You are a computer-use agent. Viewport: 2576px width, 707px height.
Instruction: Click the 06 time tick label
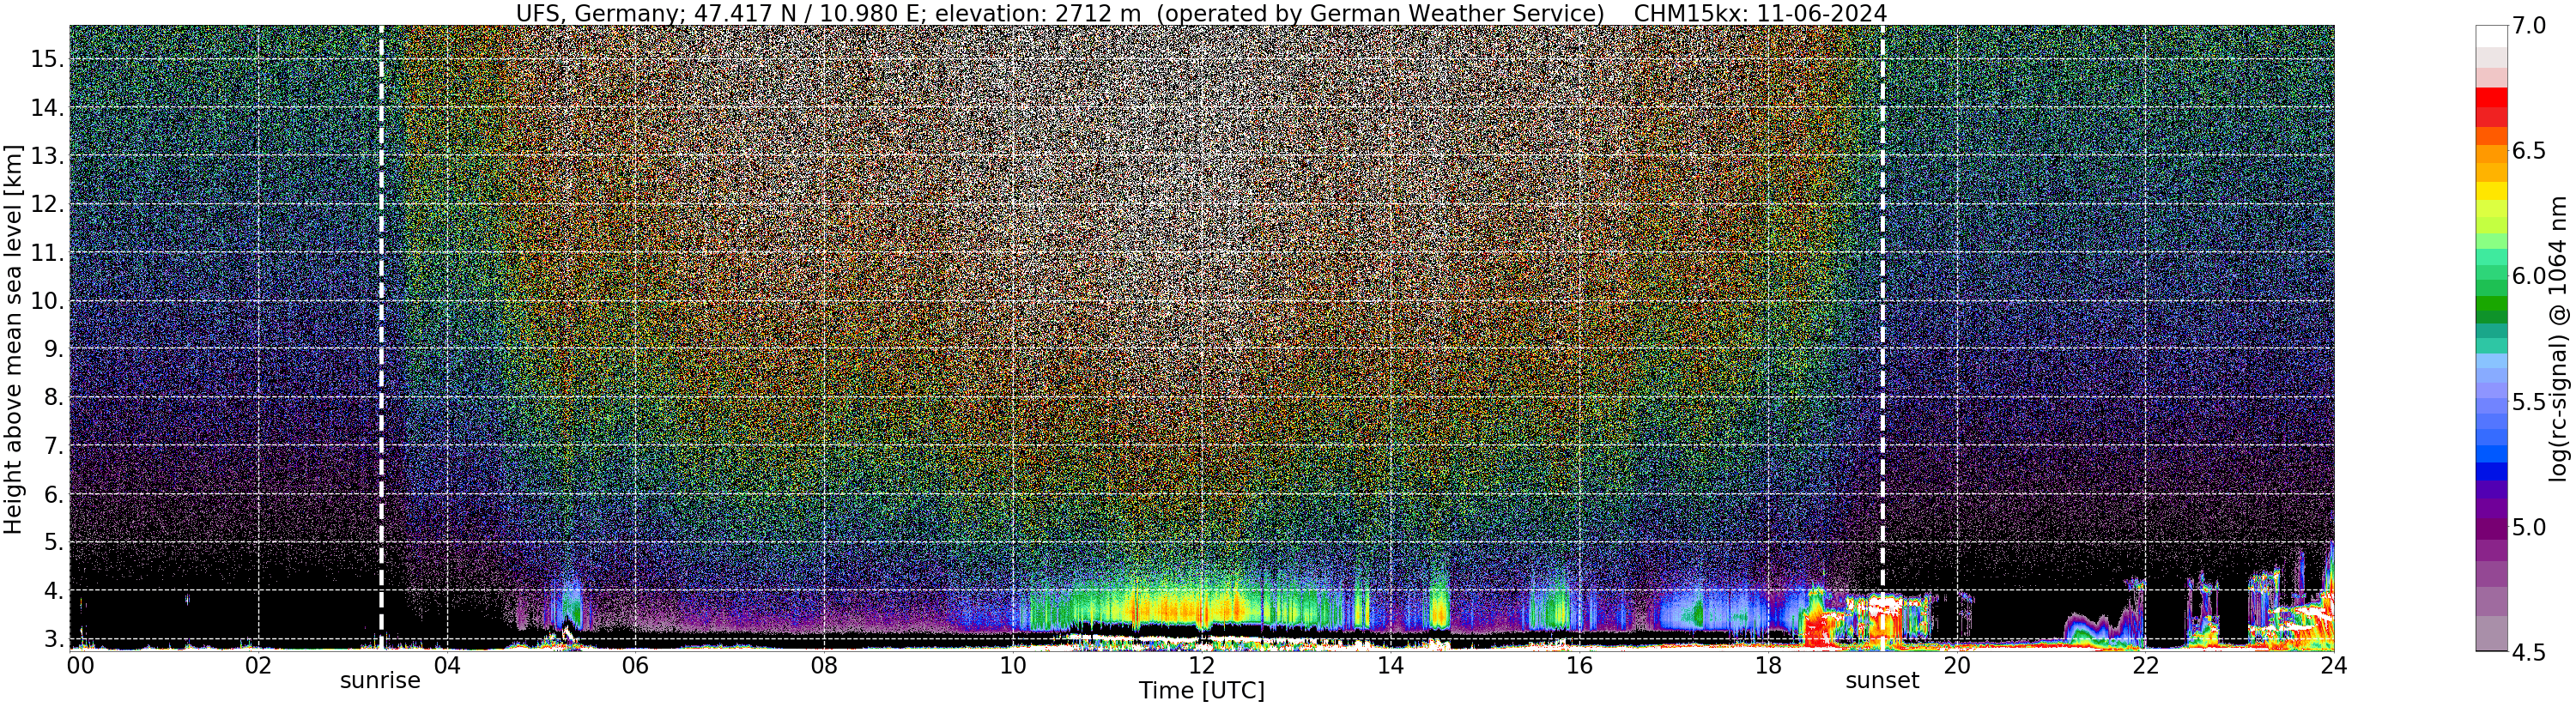pos(635,666)
